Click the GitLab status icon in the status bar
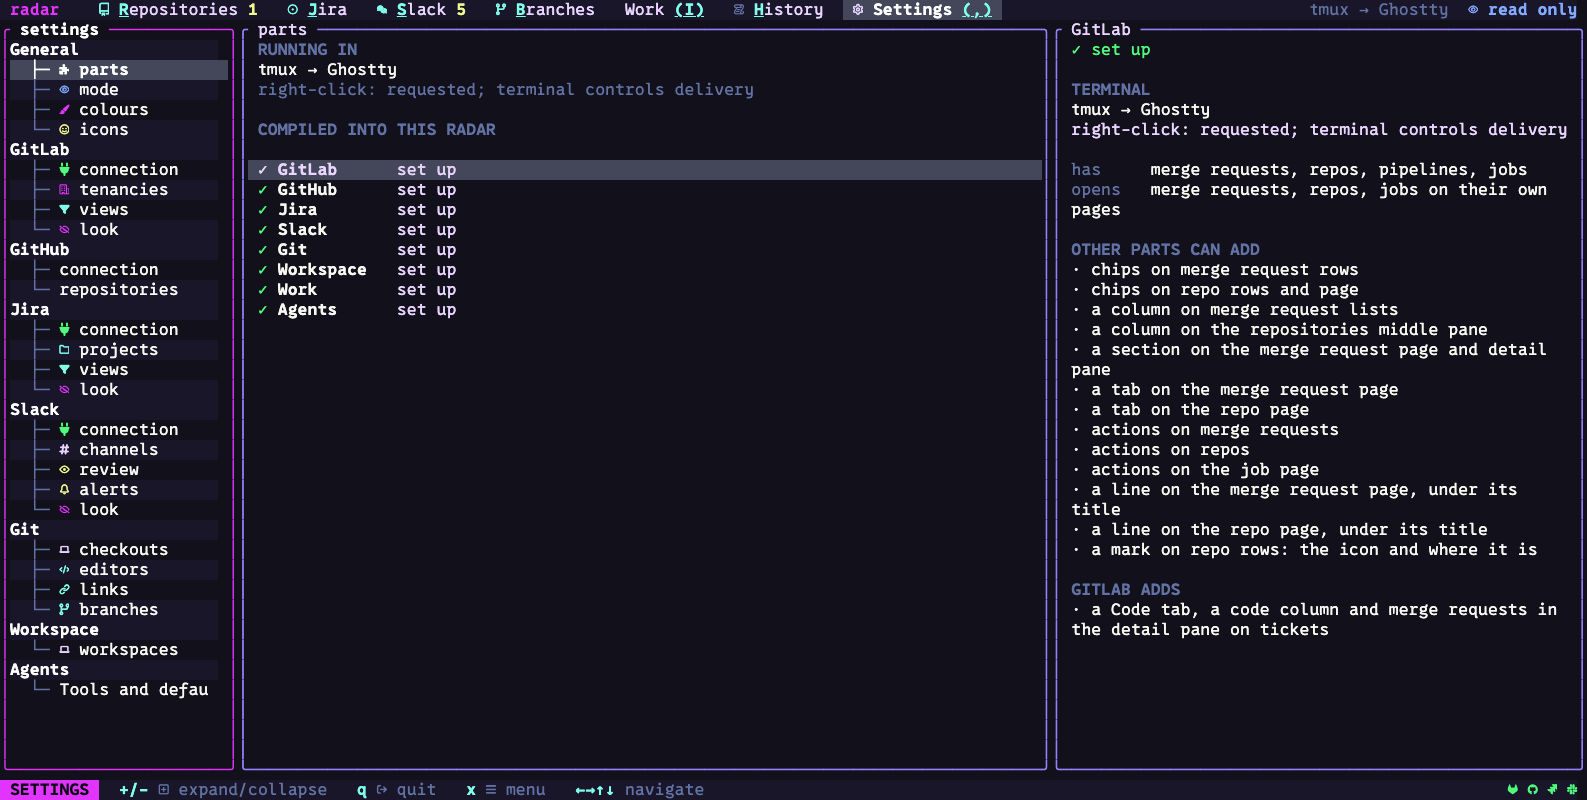 click(x=1512, y=790)
